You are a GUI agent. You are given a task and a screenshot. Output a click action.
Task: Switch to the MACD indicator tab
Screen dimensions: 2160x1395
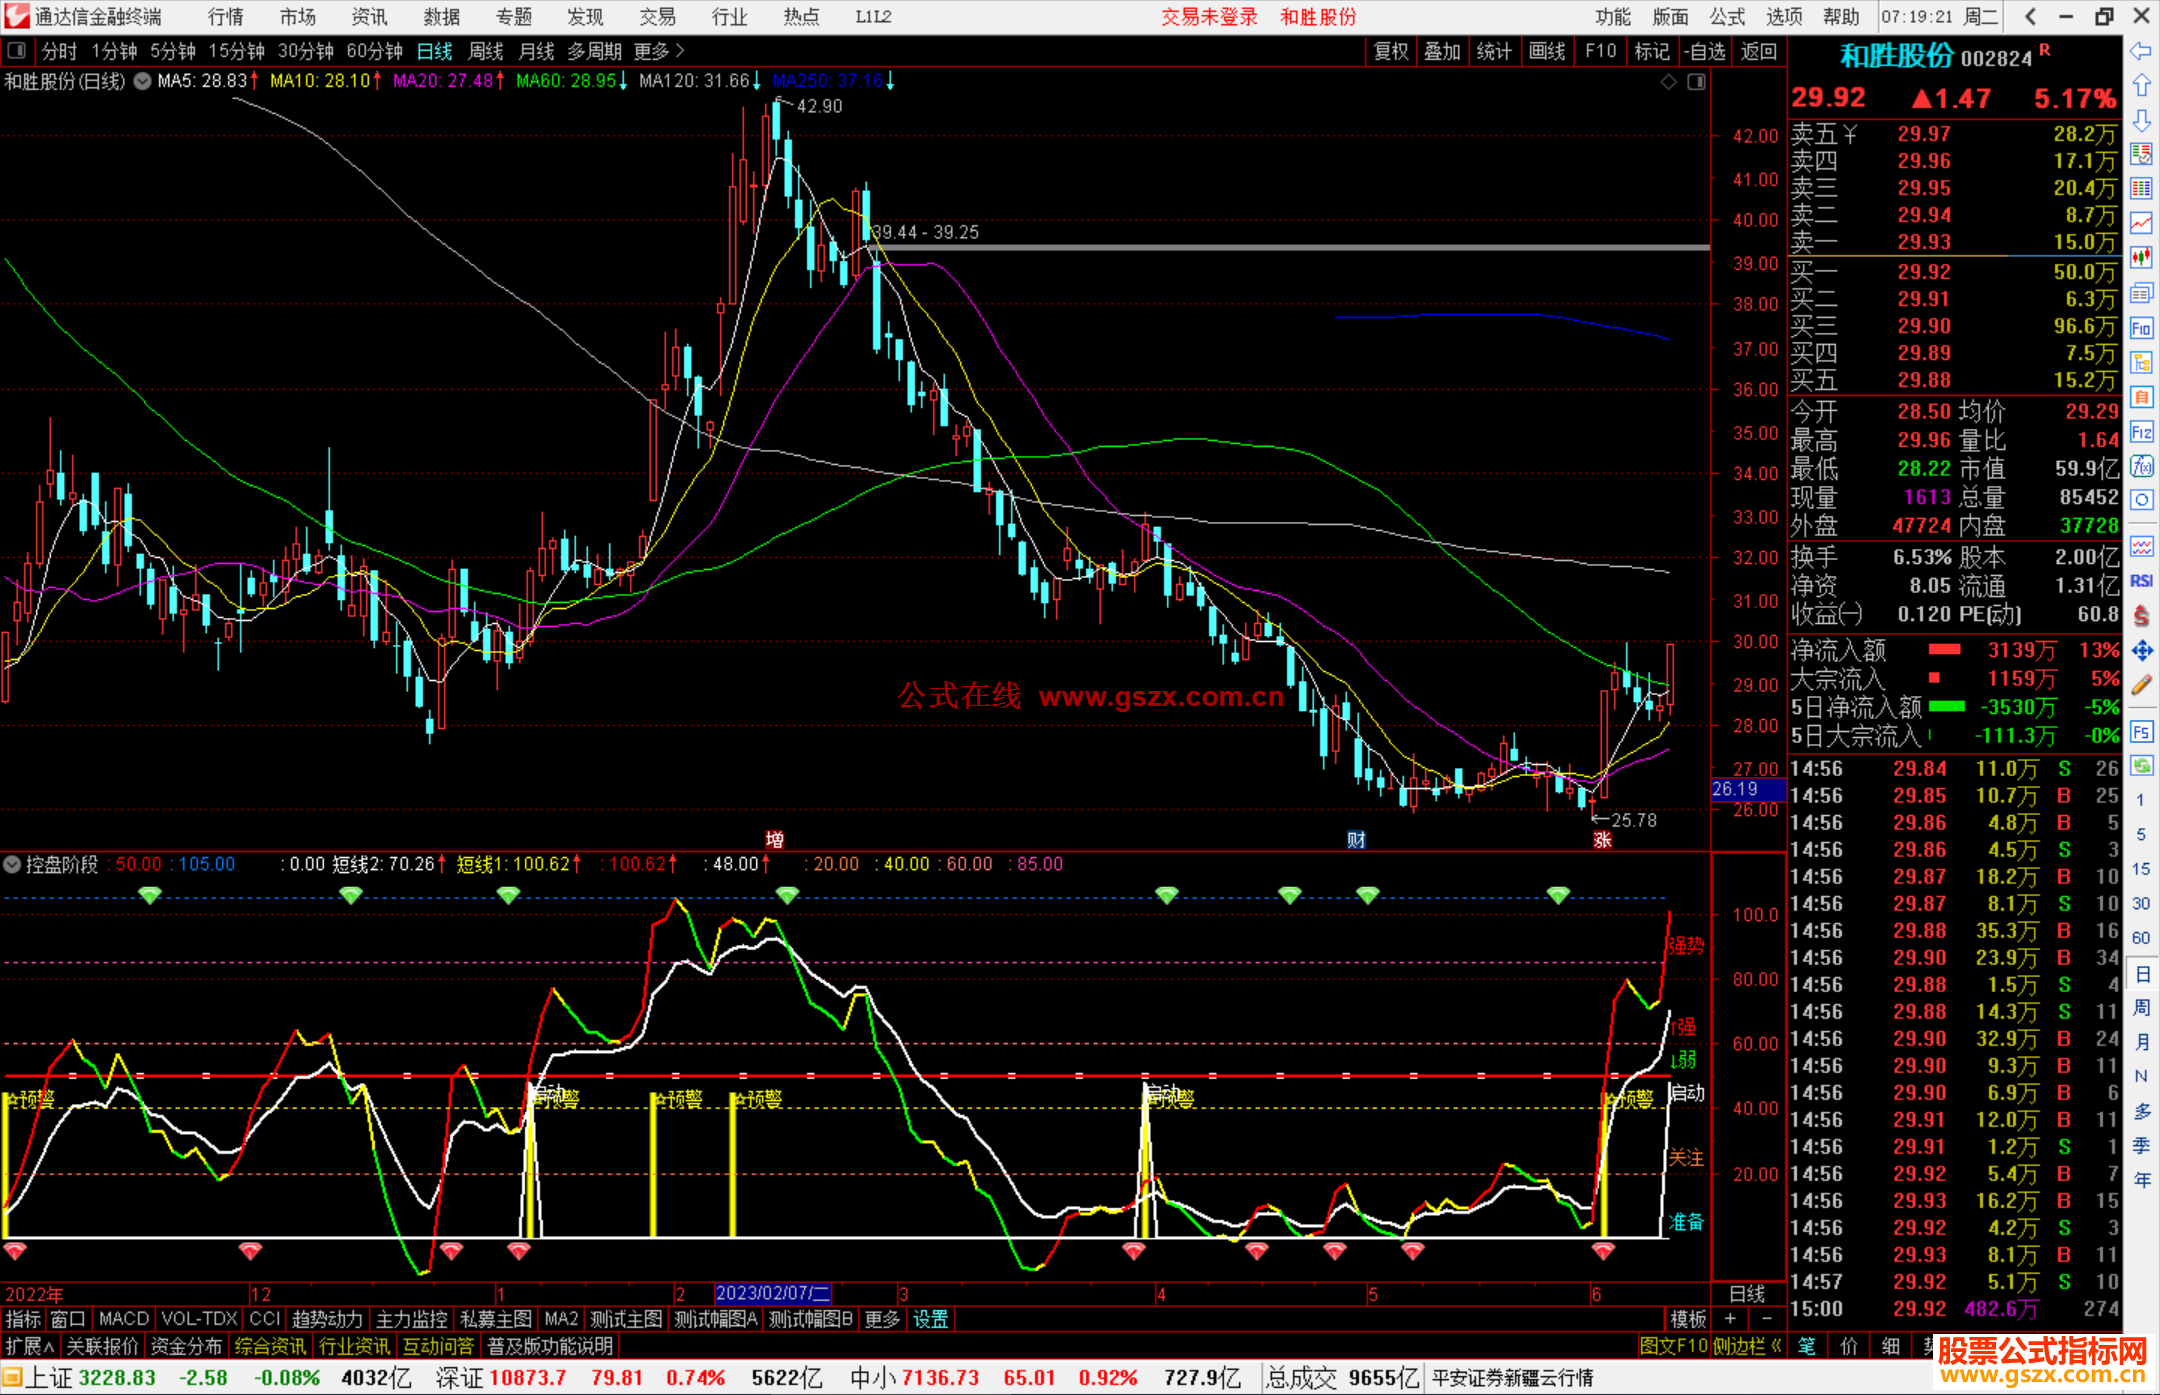[124, 1319]
